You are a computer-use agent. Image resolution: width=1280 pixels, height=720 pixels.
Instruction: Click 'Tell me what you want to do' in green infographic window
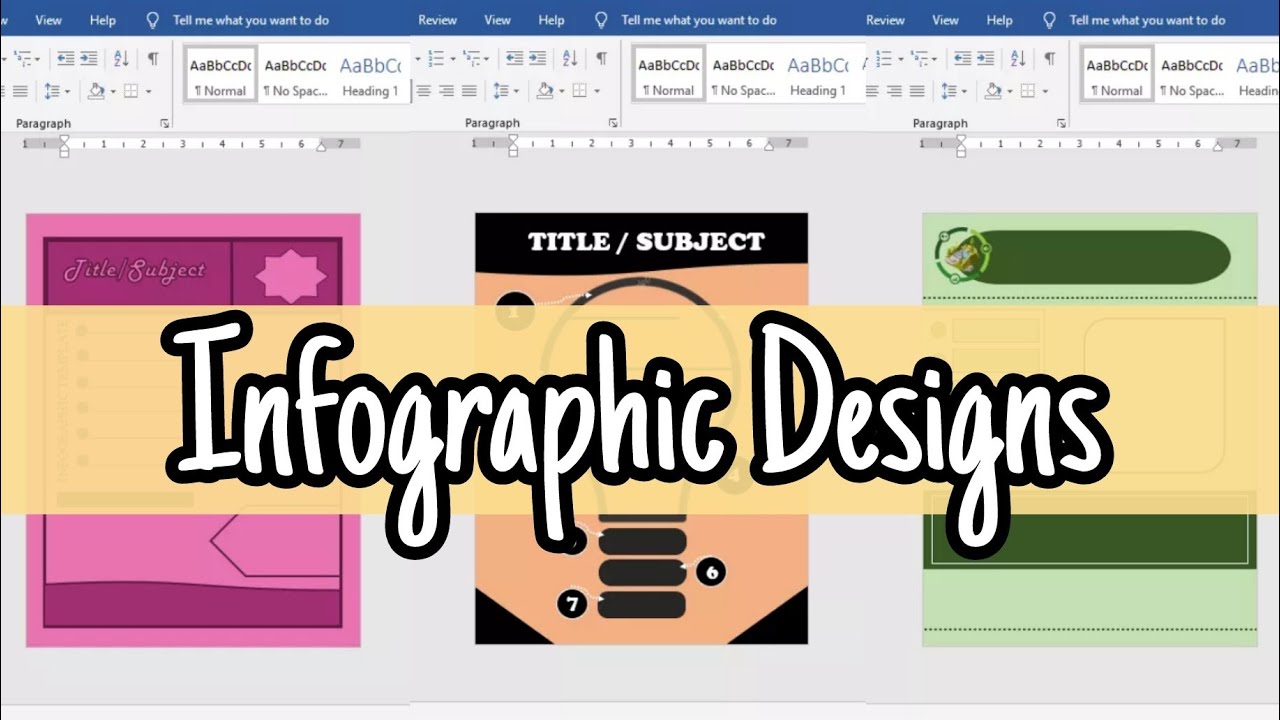(1146, 20)
